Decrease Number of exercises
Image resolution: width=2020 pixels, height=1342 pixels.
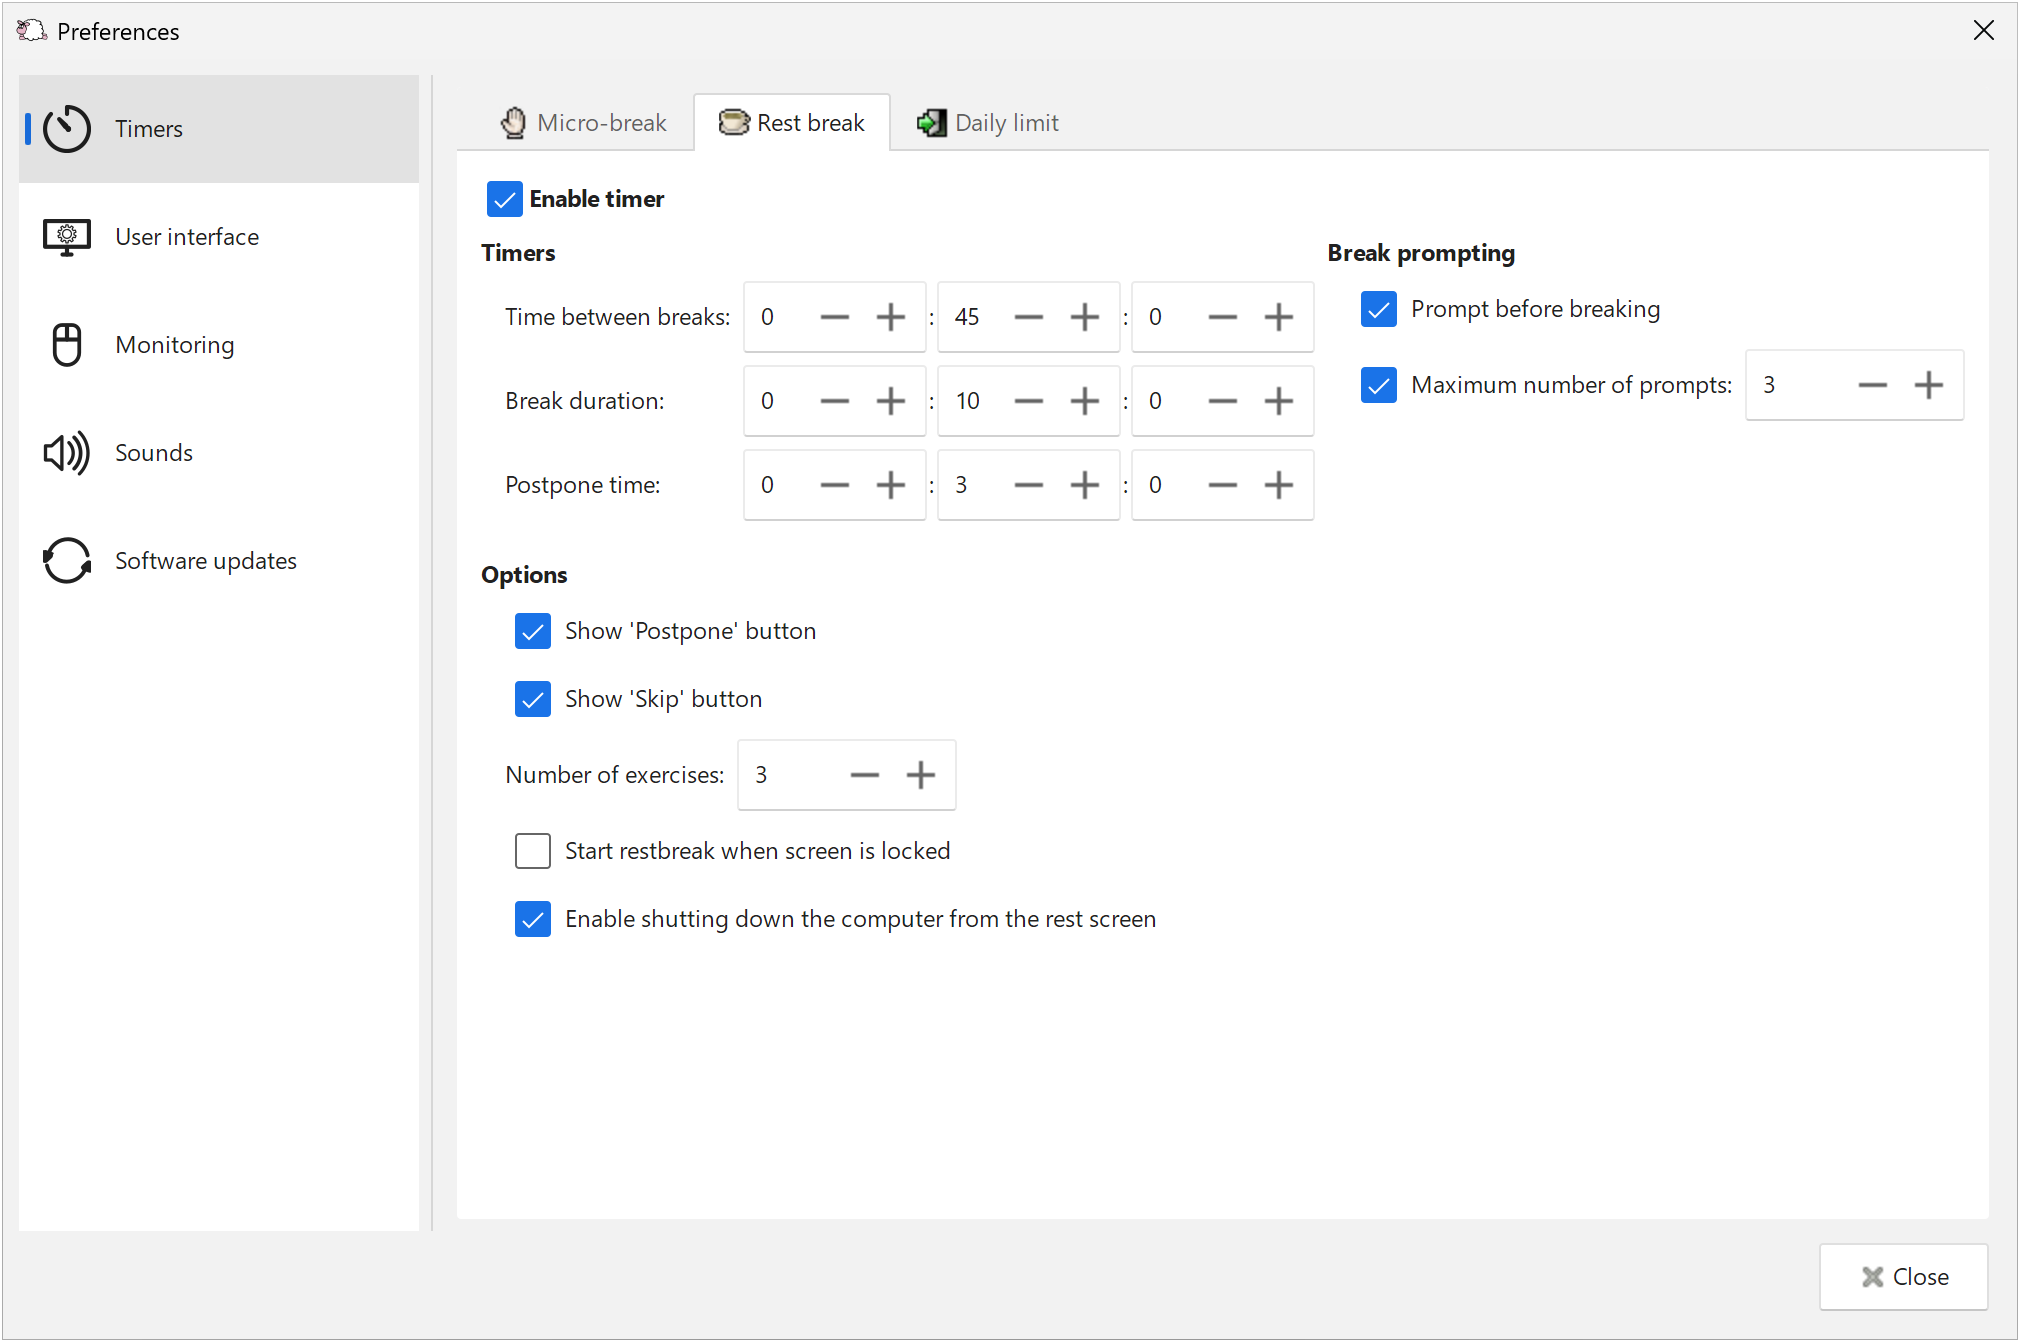pos(865,775)
